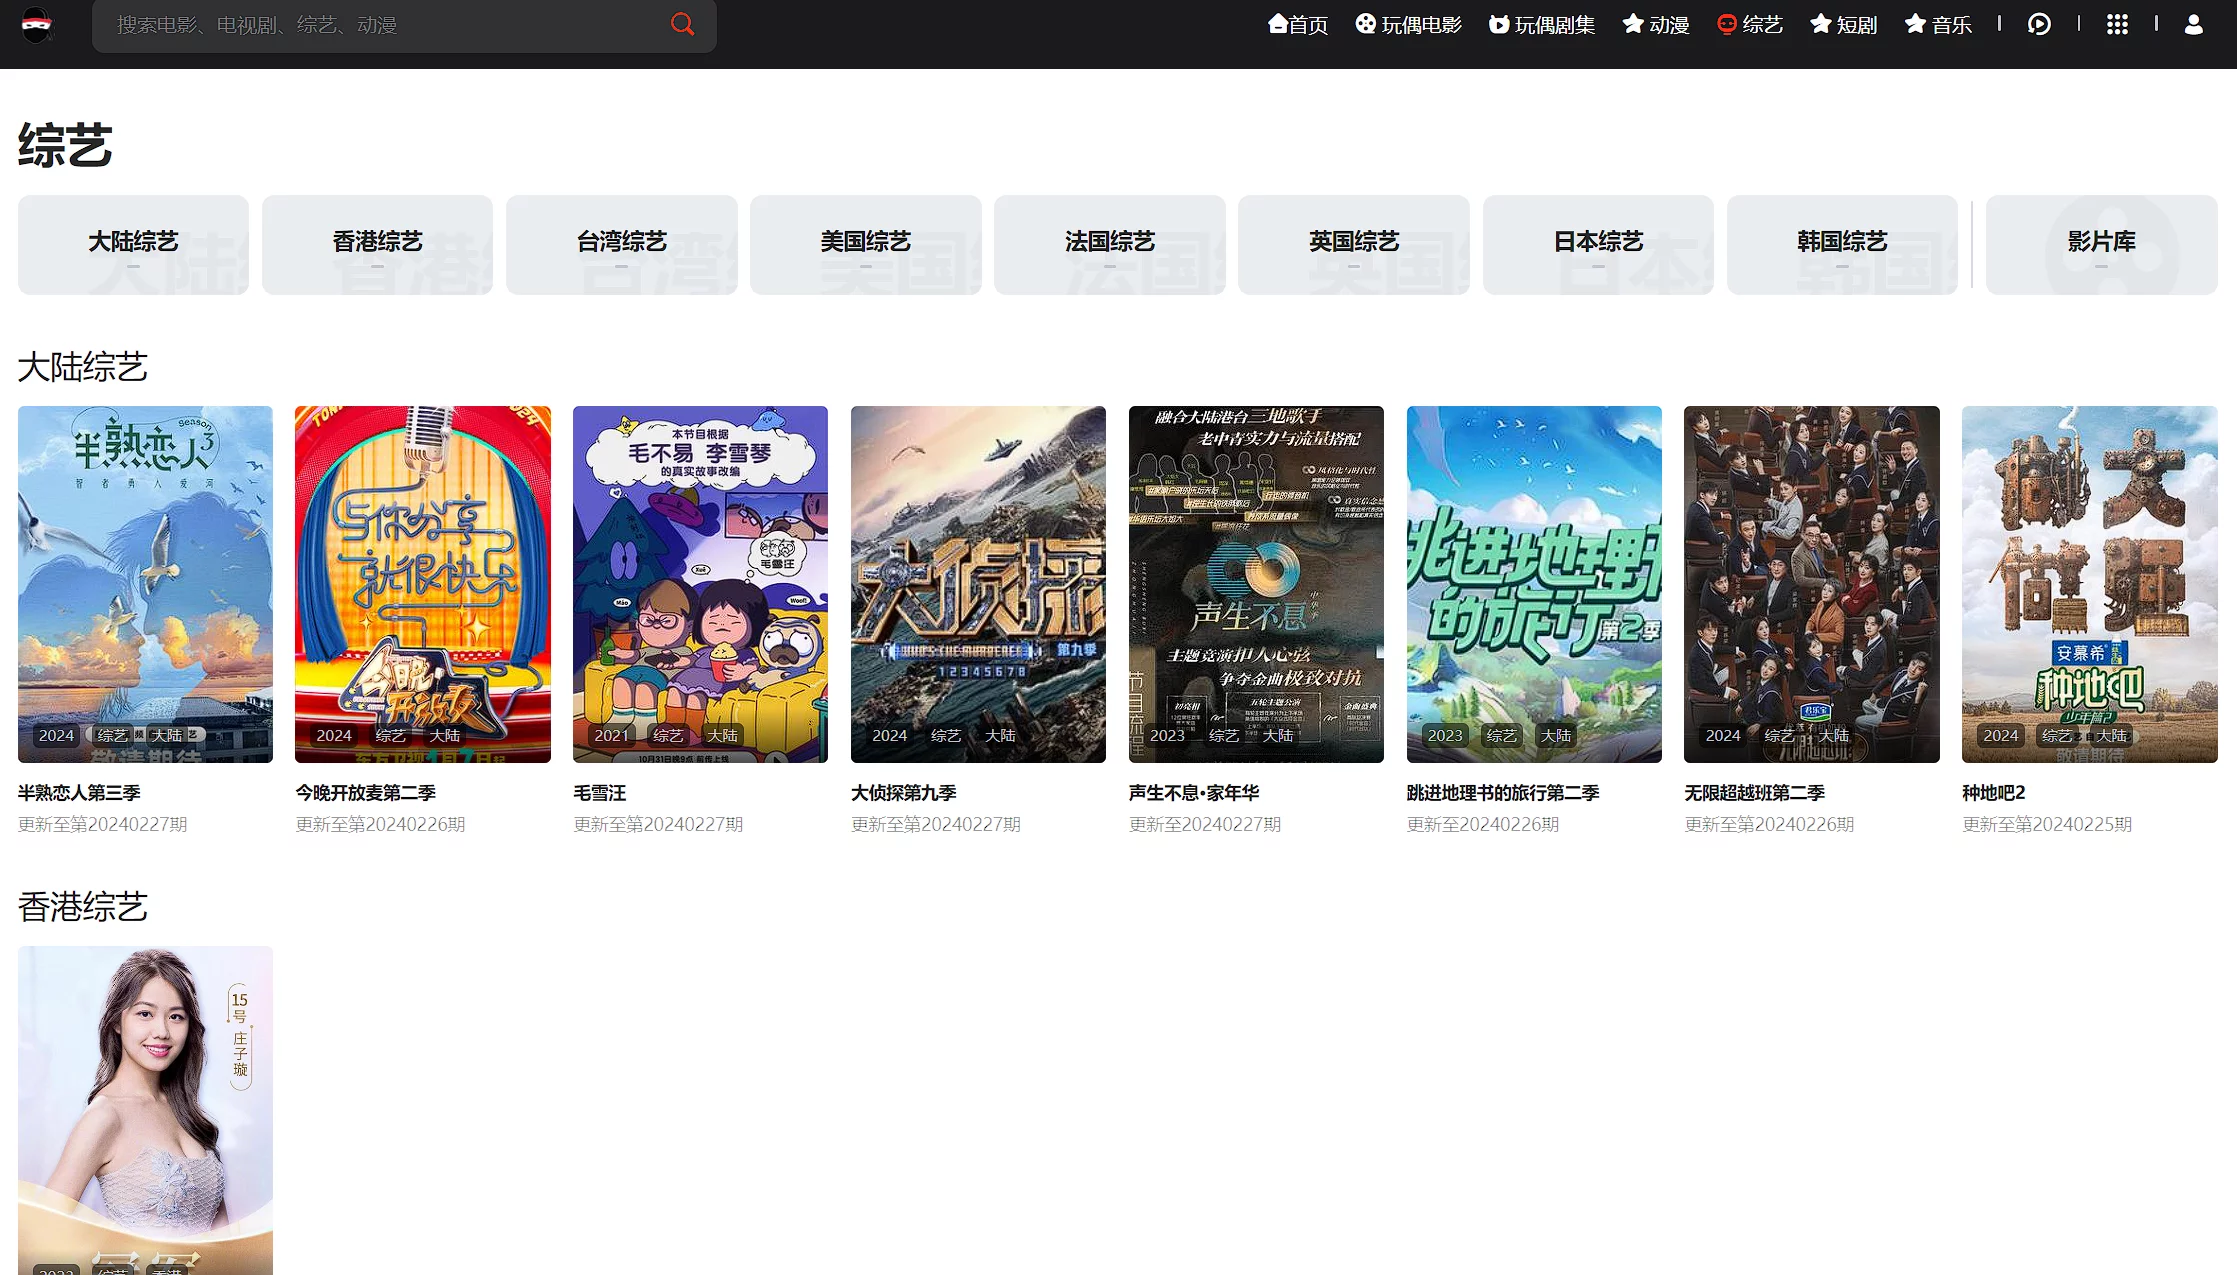The image size is (2237, 1275).
Task: Open the 半熟恋人第三季 poster
Action: [x=145, y=584]
